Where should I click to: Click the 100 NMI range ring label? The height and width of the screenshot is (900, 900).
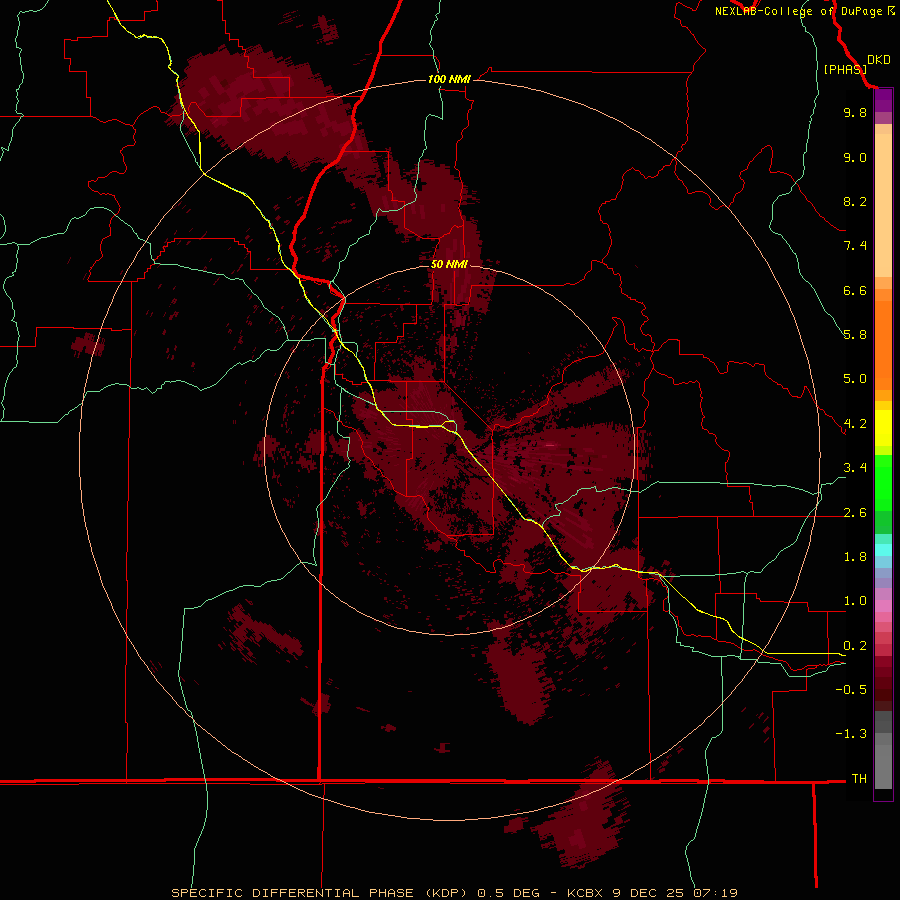coord(449,79)
